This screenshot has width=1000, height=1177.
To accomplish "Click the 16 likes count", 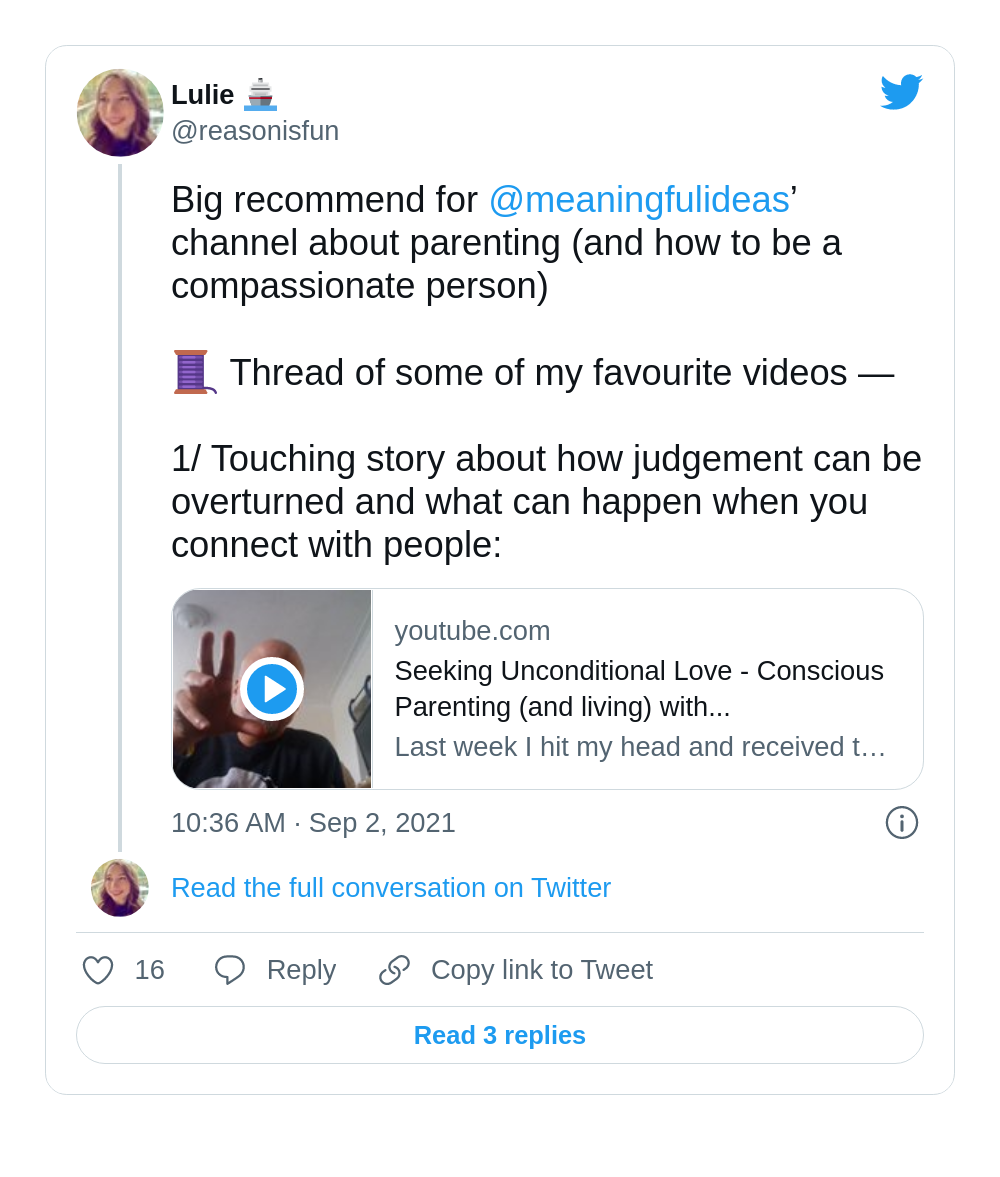I will (149, 970).
